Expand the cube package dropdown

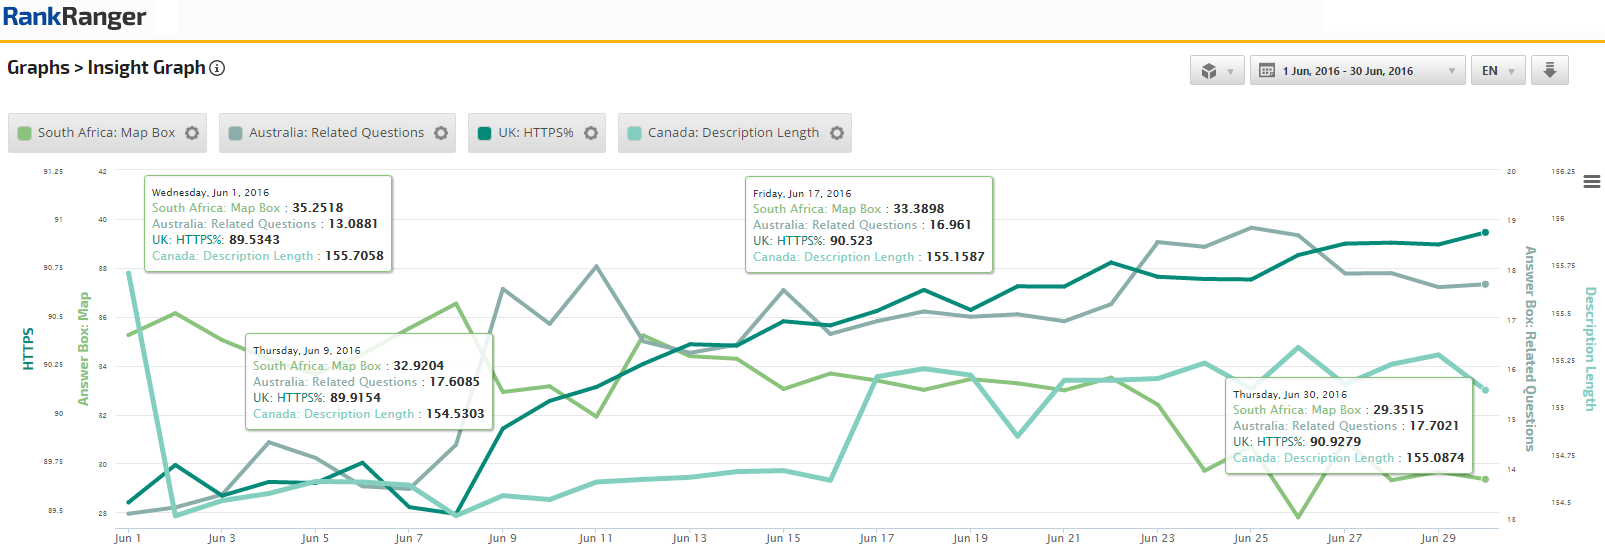click(x=1217, y=71)
